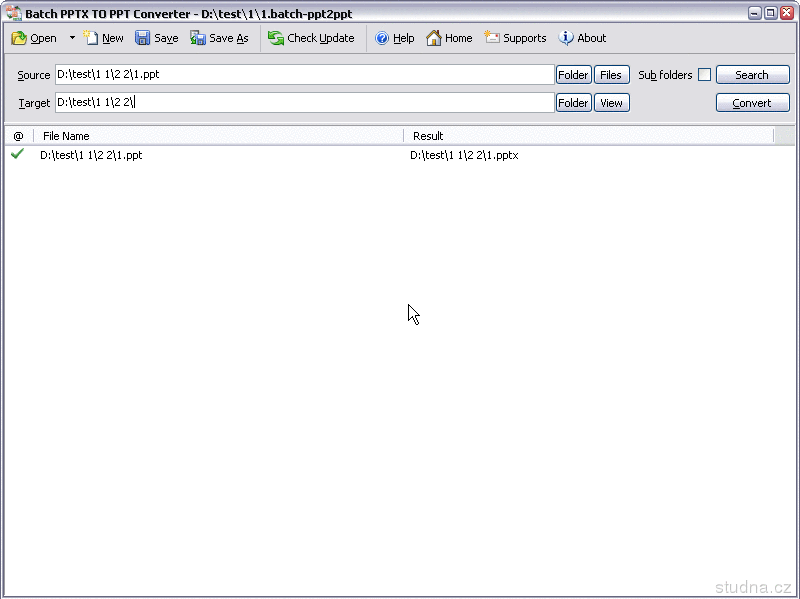The image size is (800, 599).
Task: Click the Save floppy disk icon
Action: click(x=142, y=38)
